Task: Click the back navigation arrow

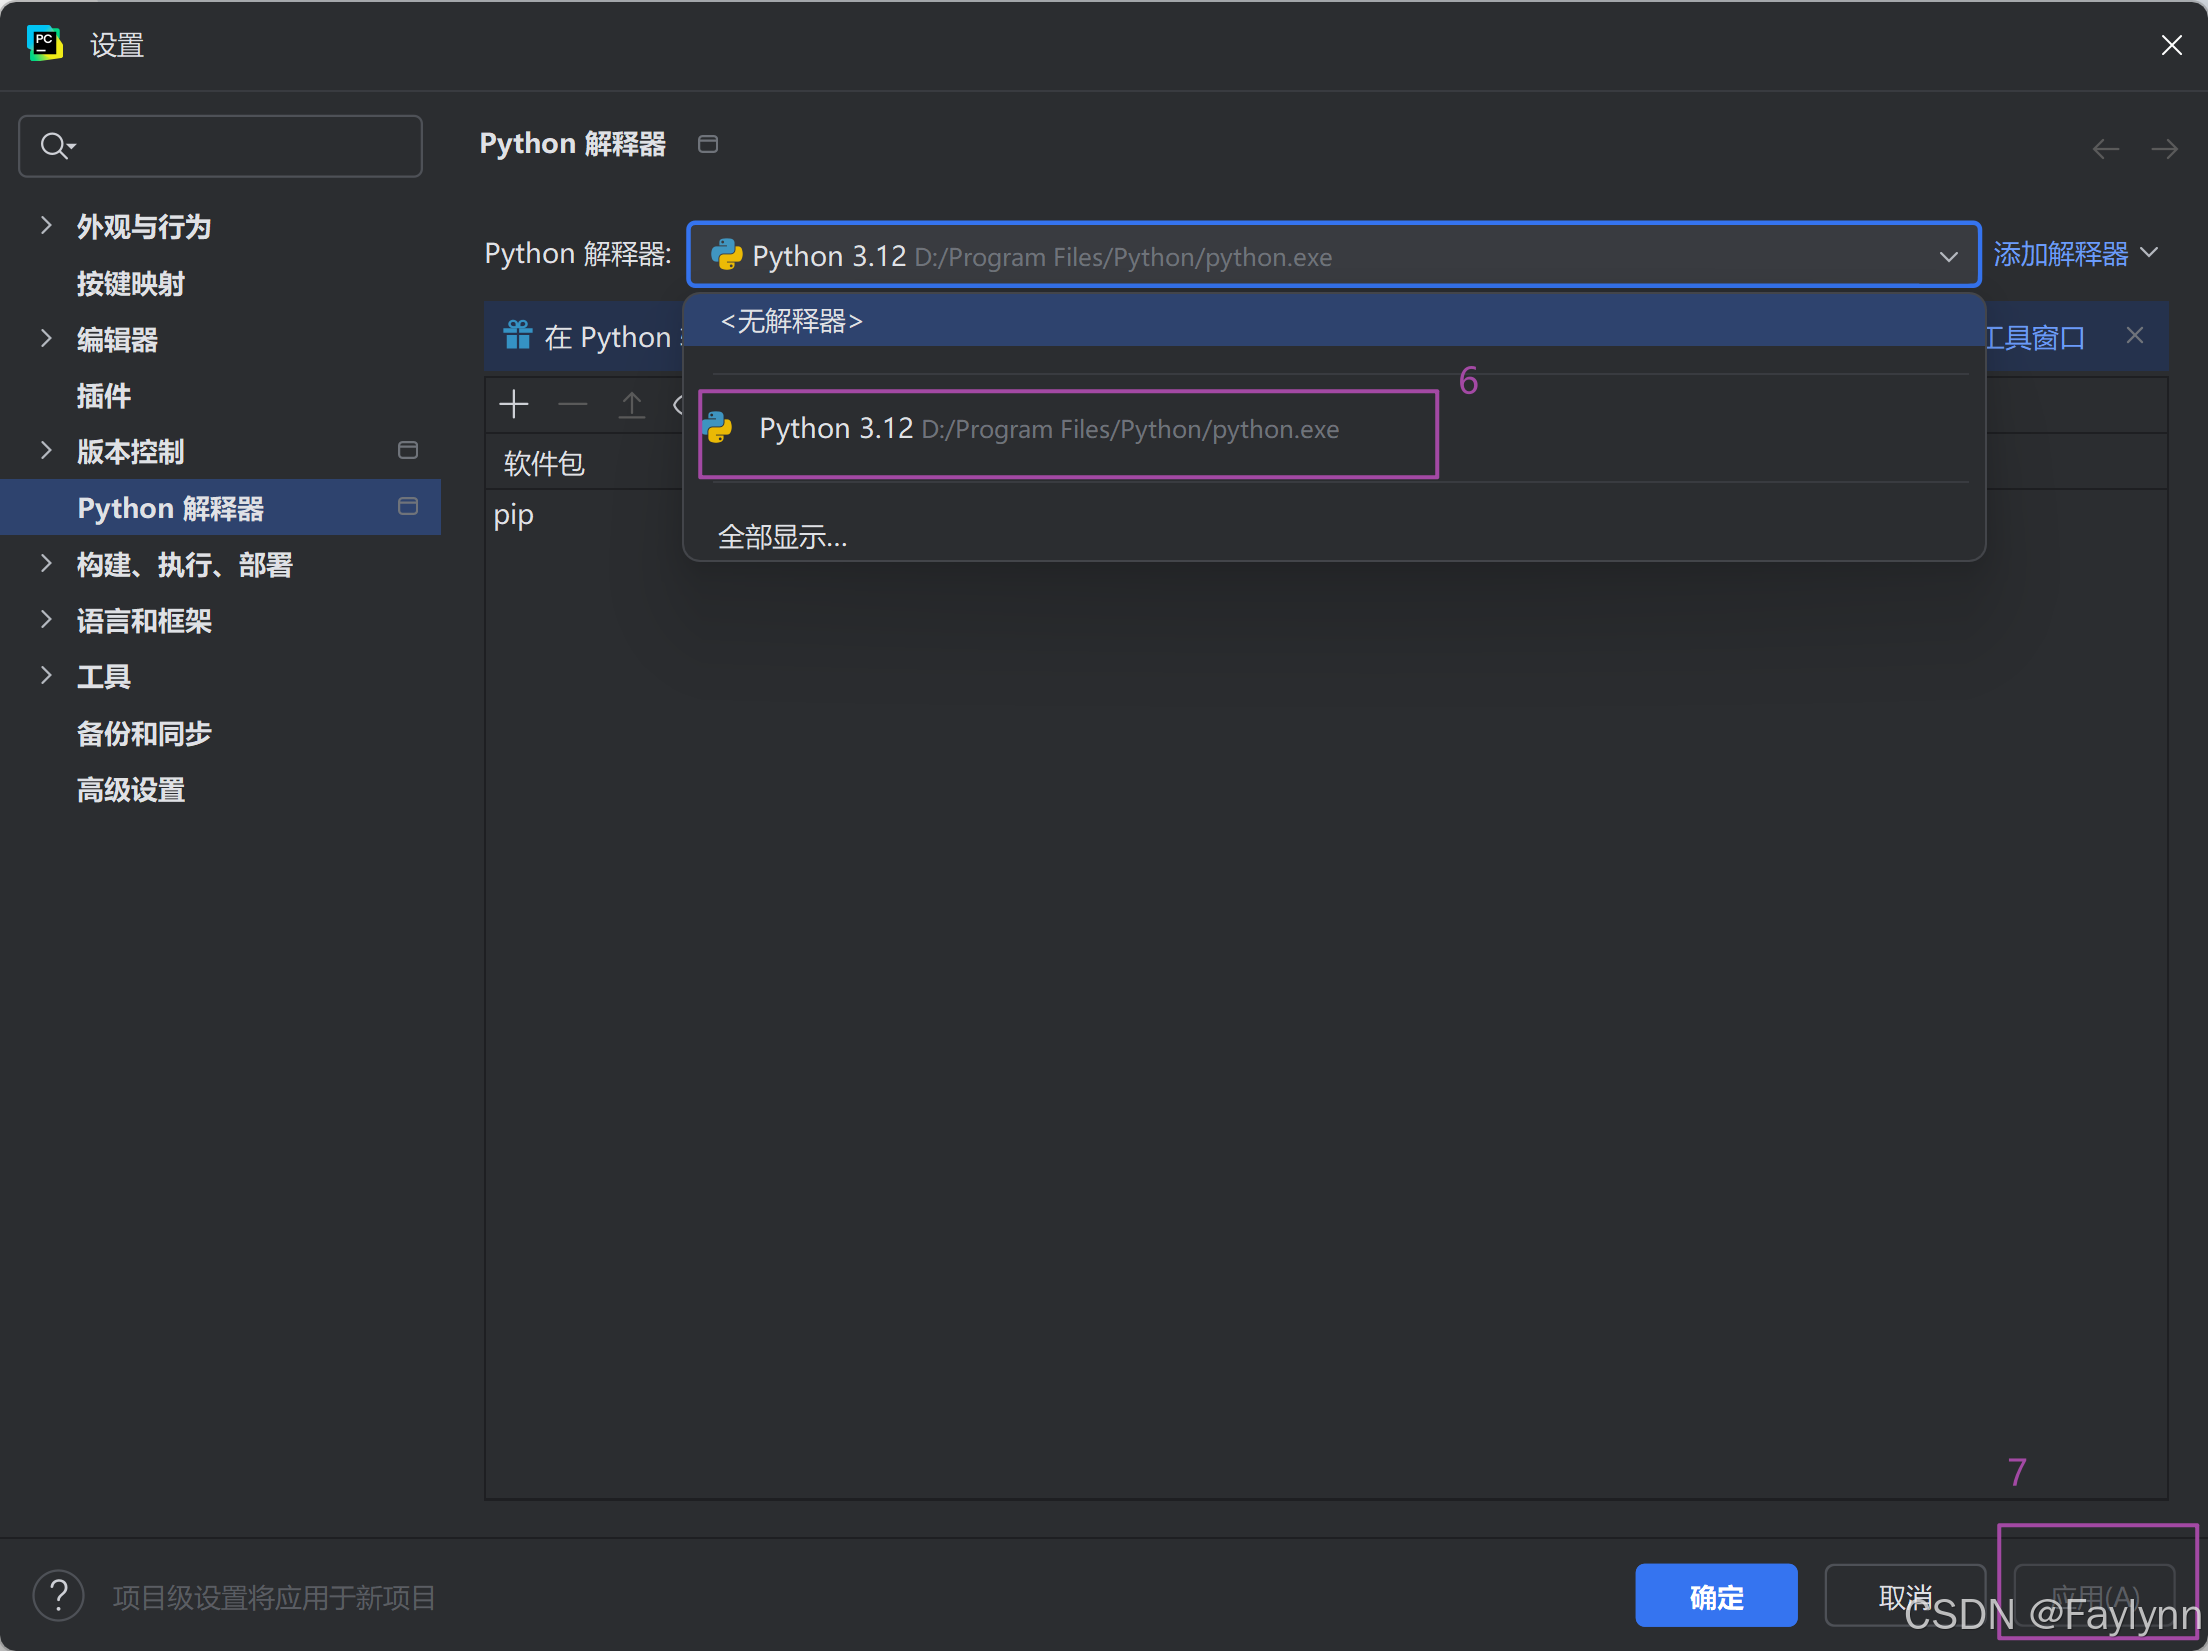Action: pos(2105,149)
